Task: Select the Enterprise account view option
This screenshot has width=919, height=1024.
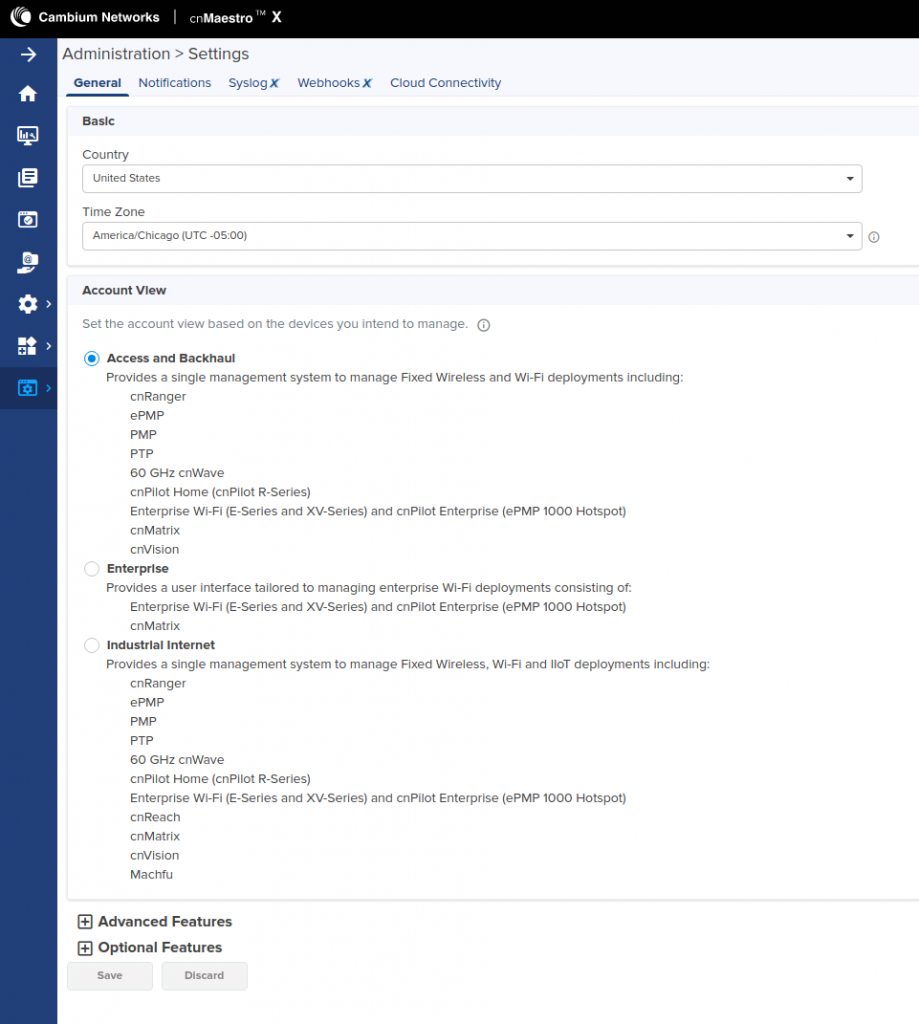Action: pos(91,568)
